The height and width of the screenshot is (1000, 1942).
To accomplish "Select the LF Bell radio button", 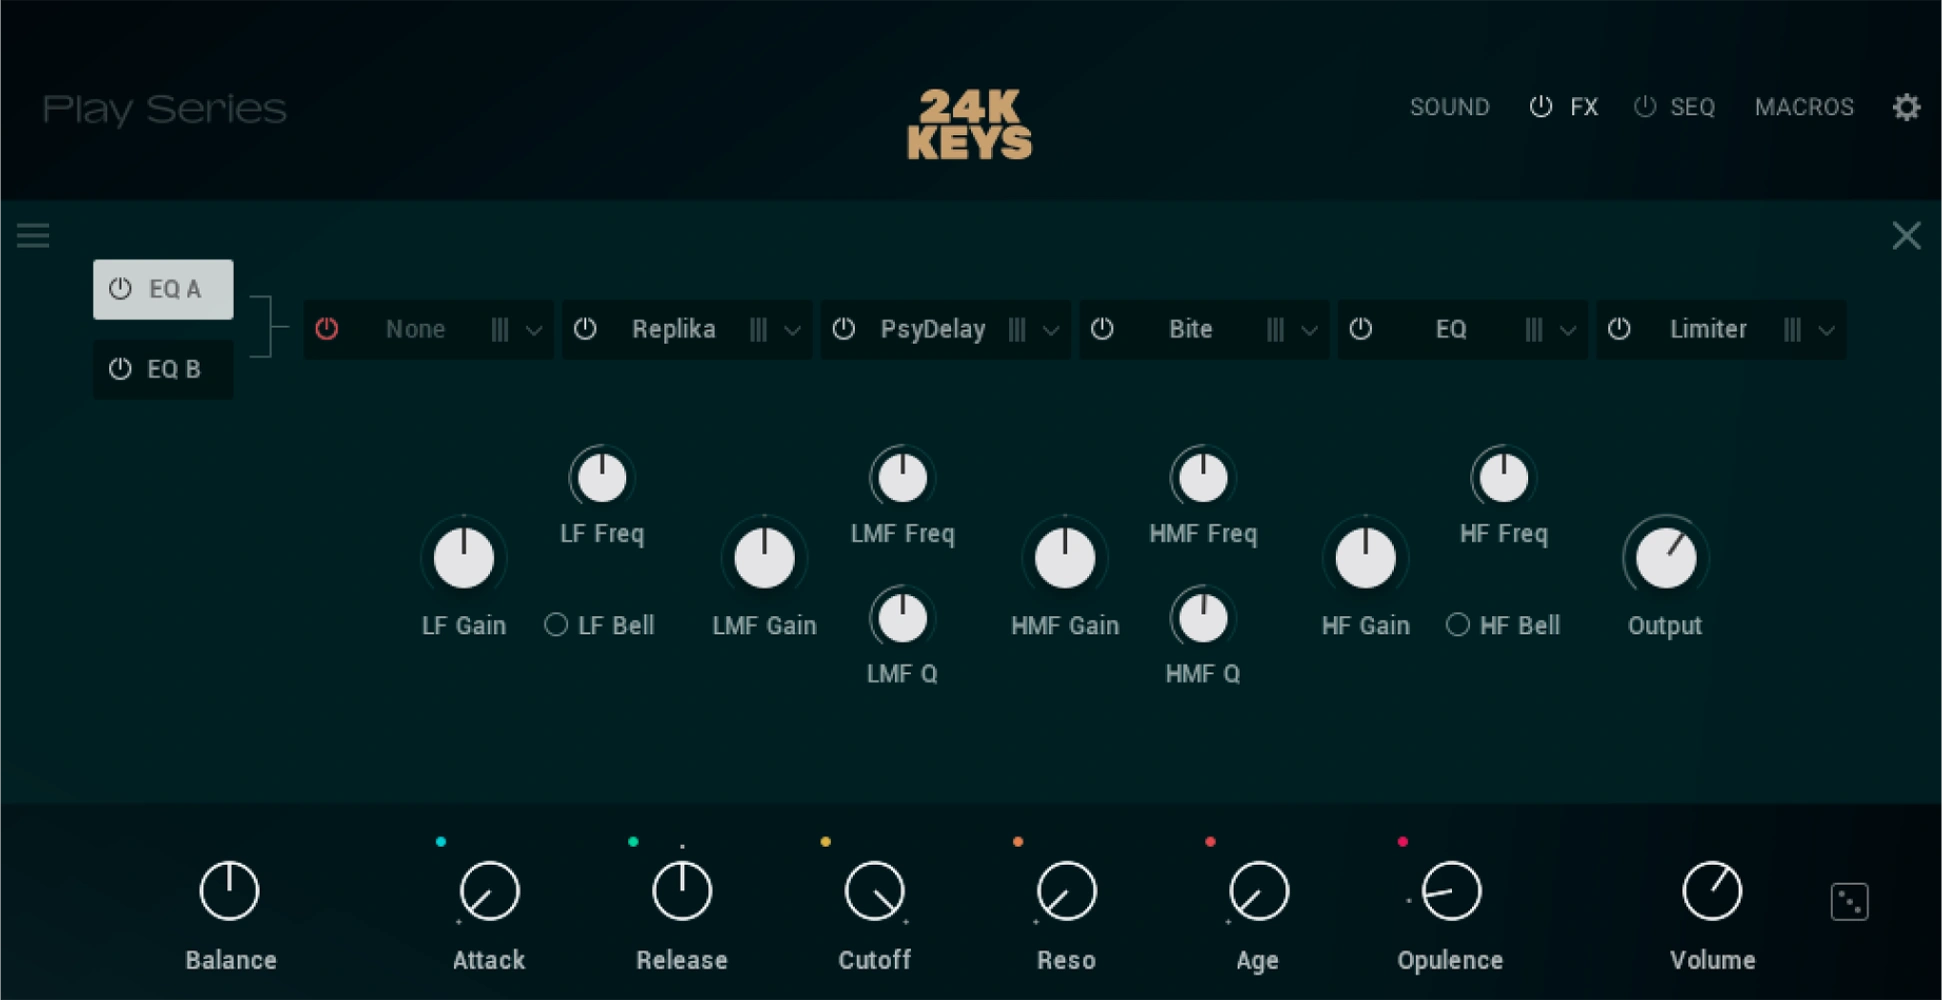I will 557,624.
